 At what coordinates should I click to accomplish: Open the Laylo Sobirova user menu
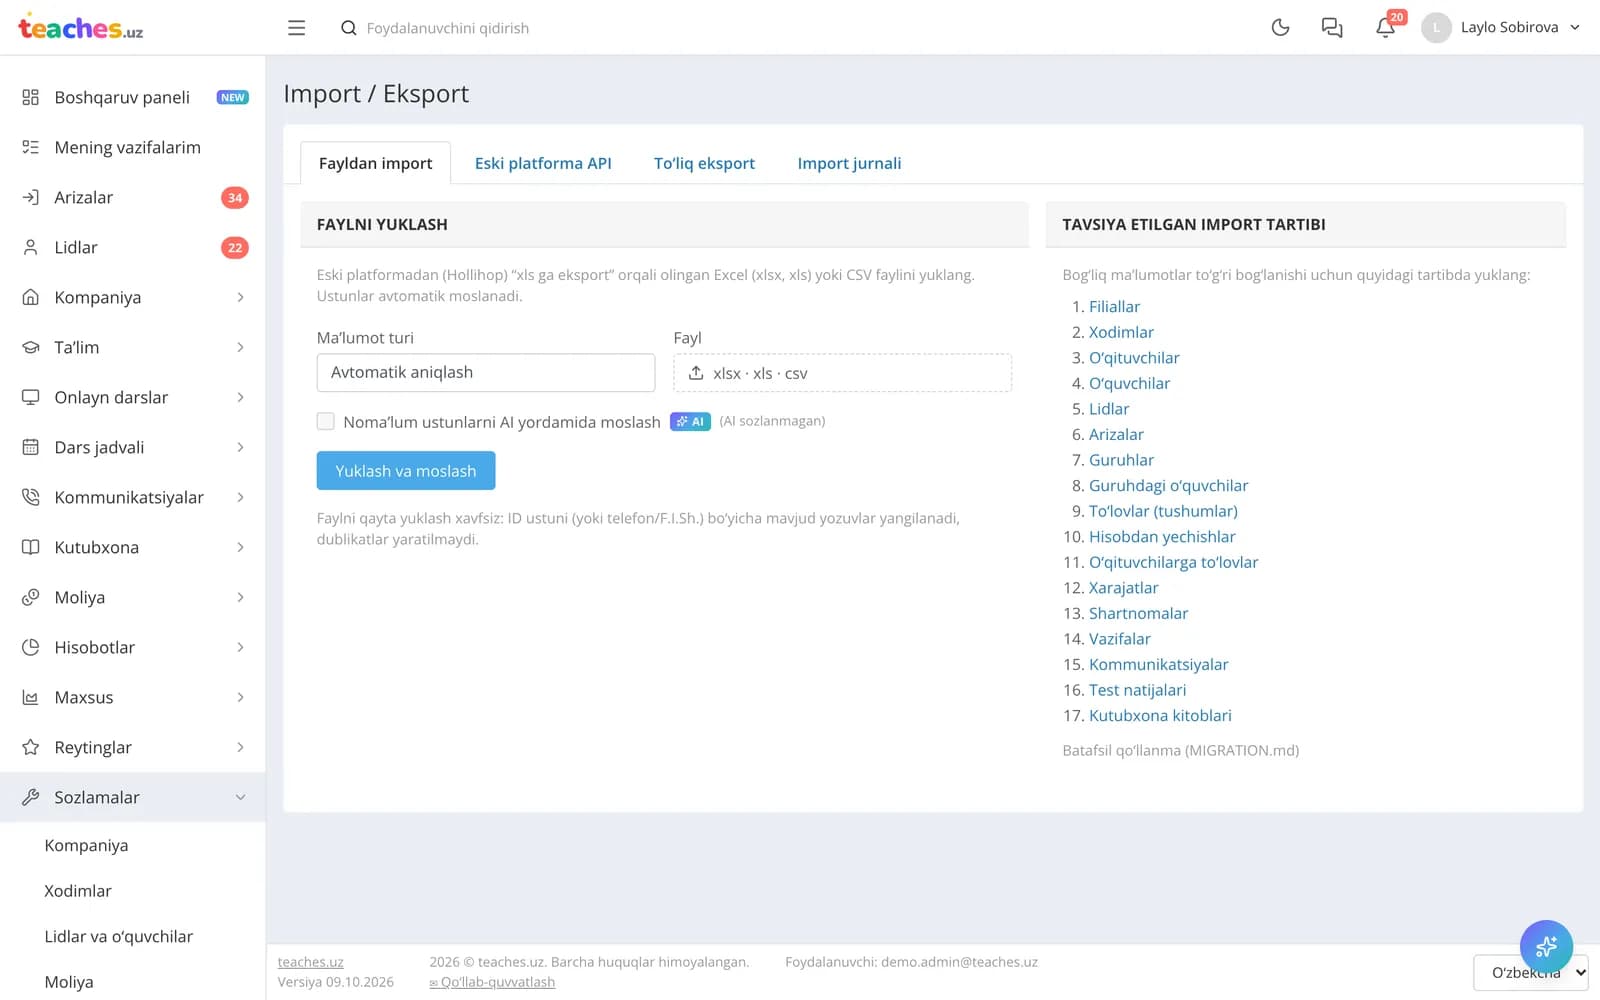point(1501,28)
